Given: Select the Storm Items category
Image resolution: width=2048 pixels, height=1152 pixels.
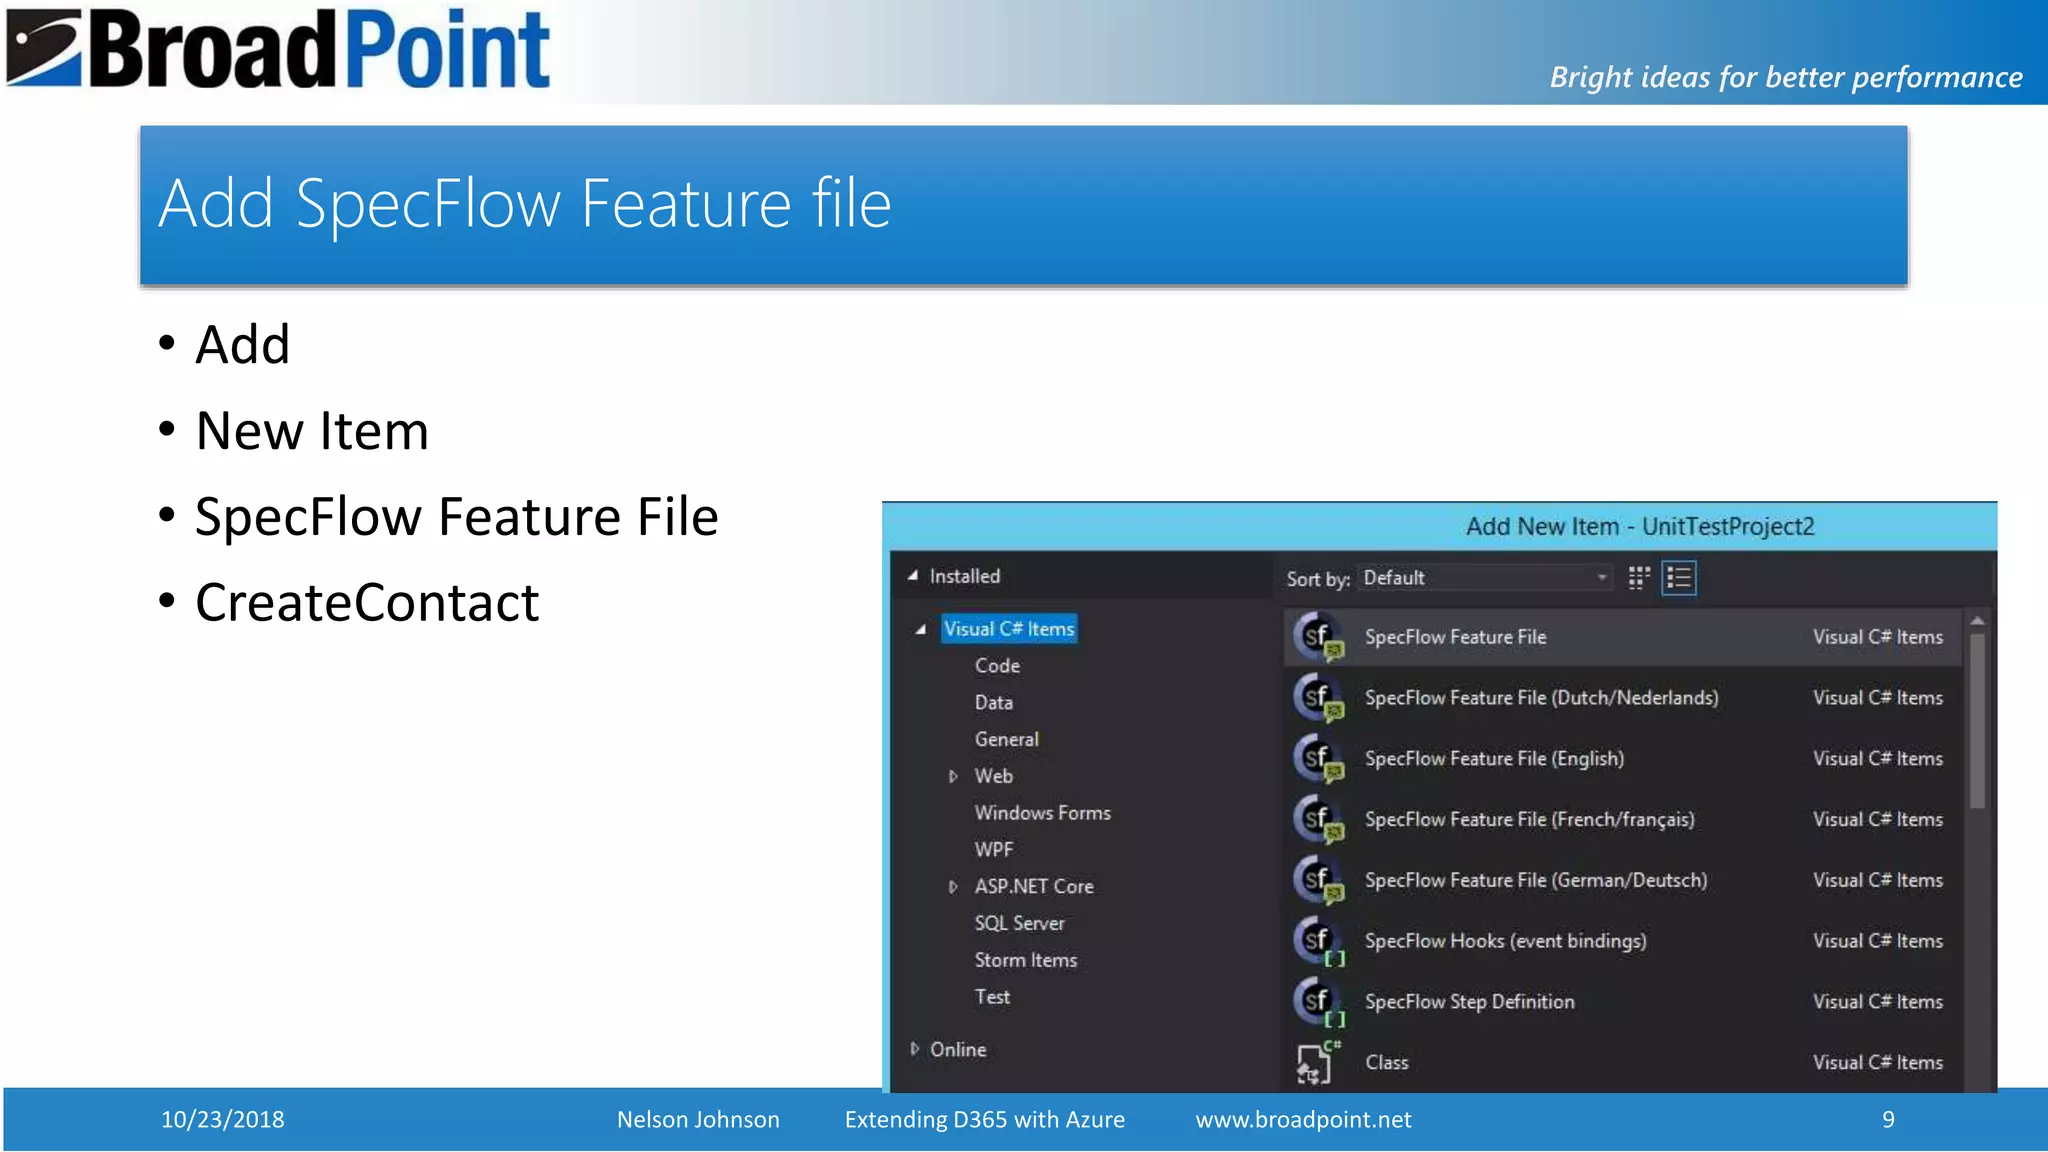Looking at the screenshot, I should 1026,960.
